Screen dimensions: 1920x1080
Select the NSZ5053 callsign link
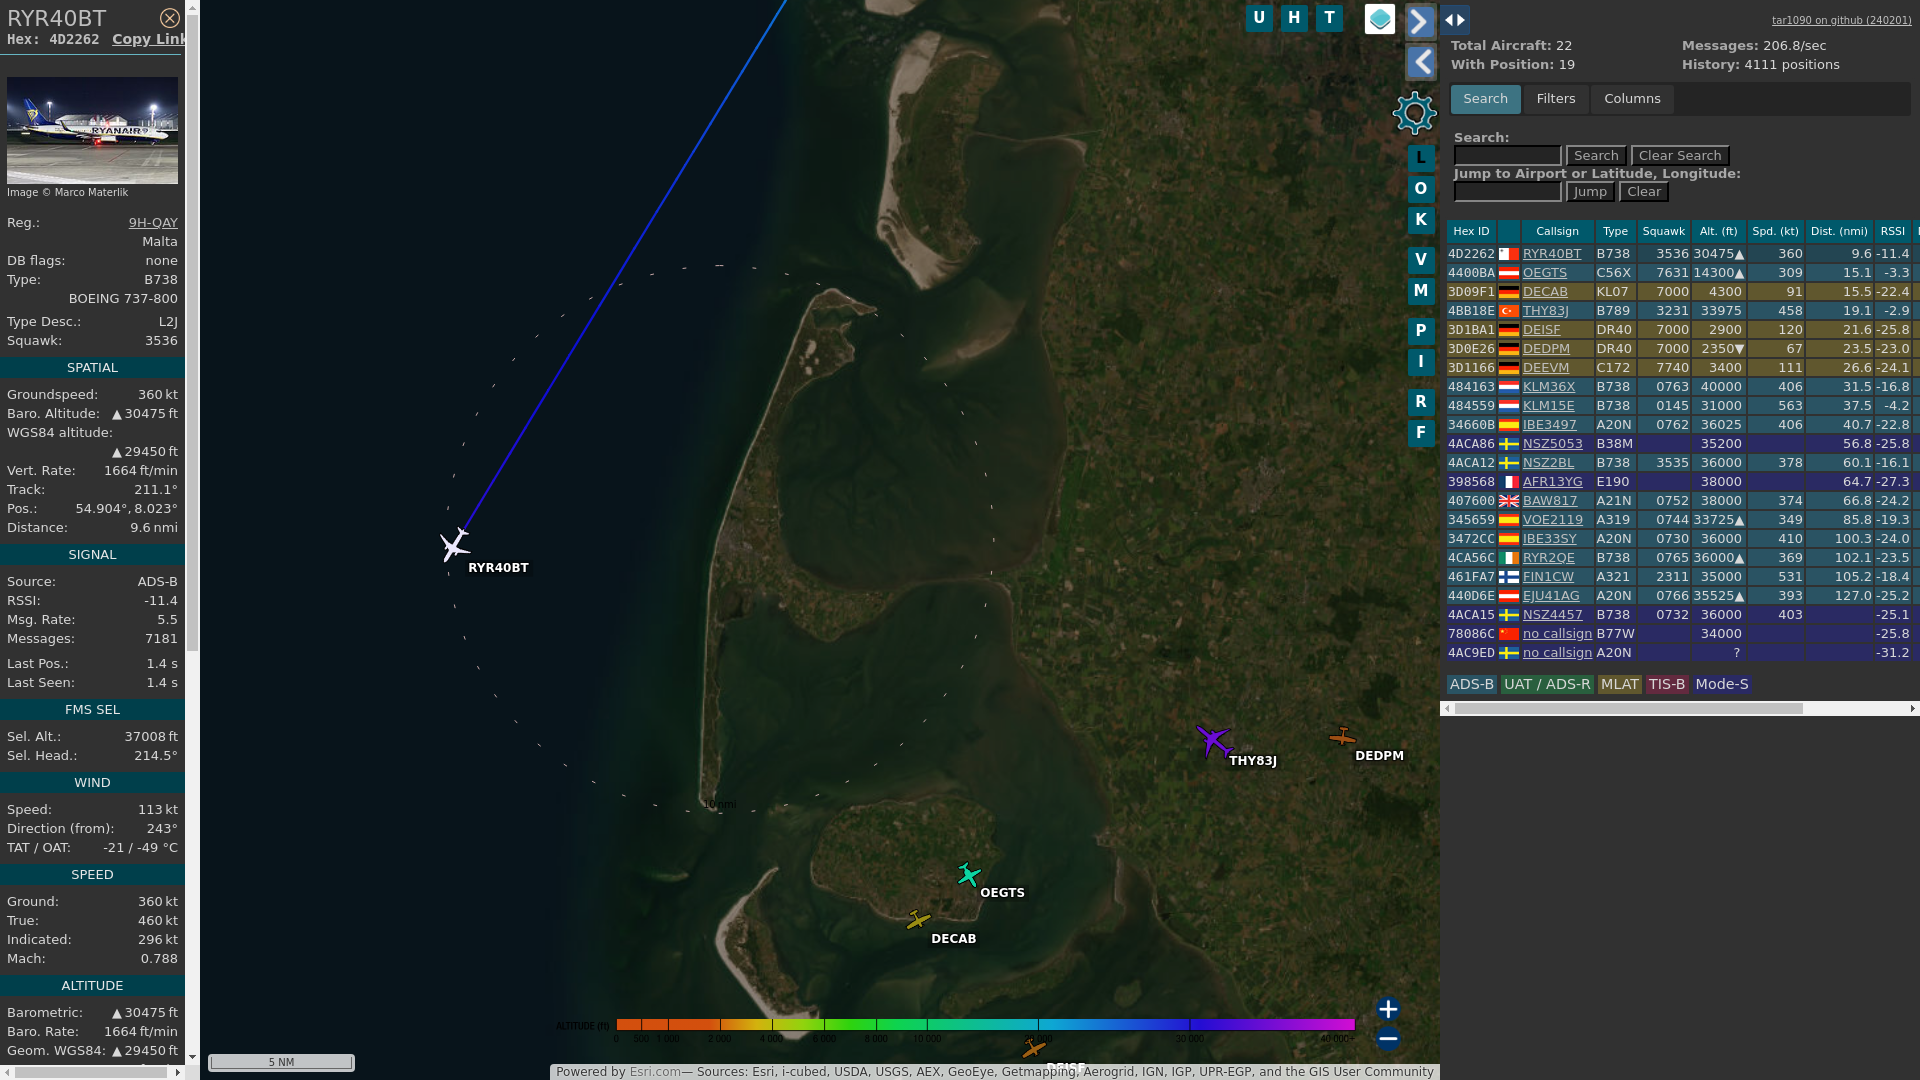tap(1553, 444)
